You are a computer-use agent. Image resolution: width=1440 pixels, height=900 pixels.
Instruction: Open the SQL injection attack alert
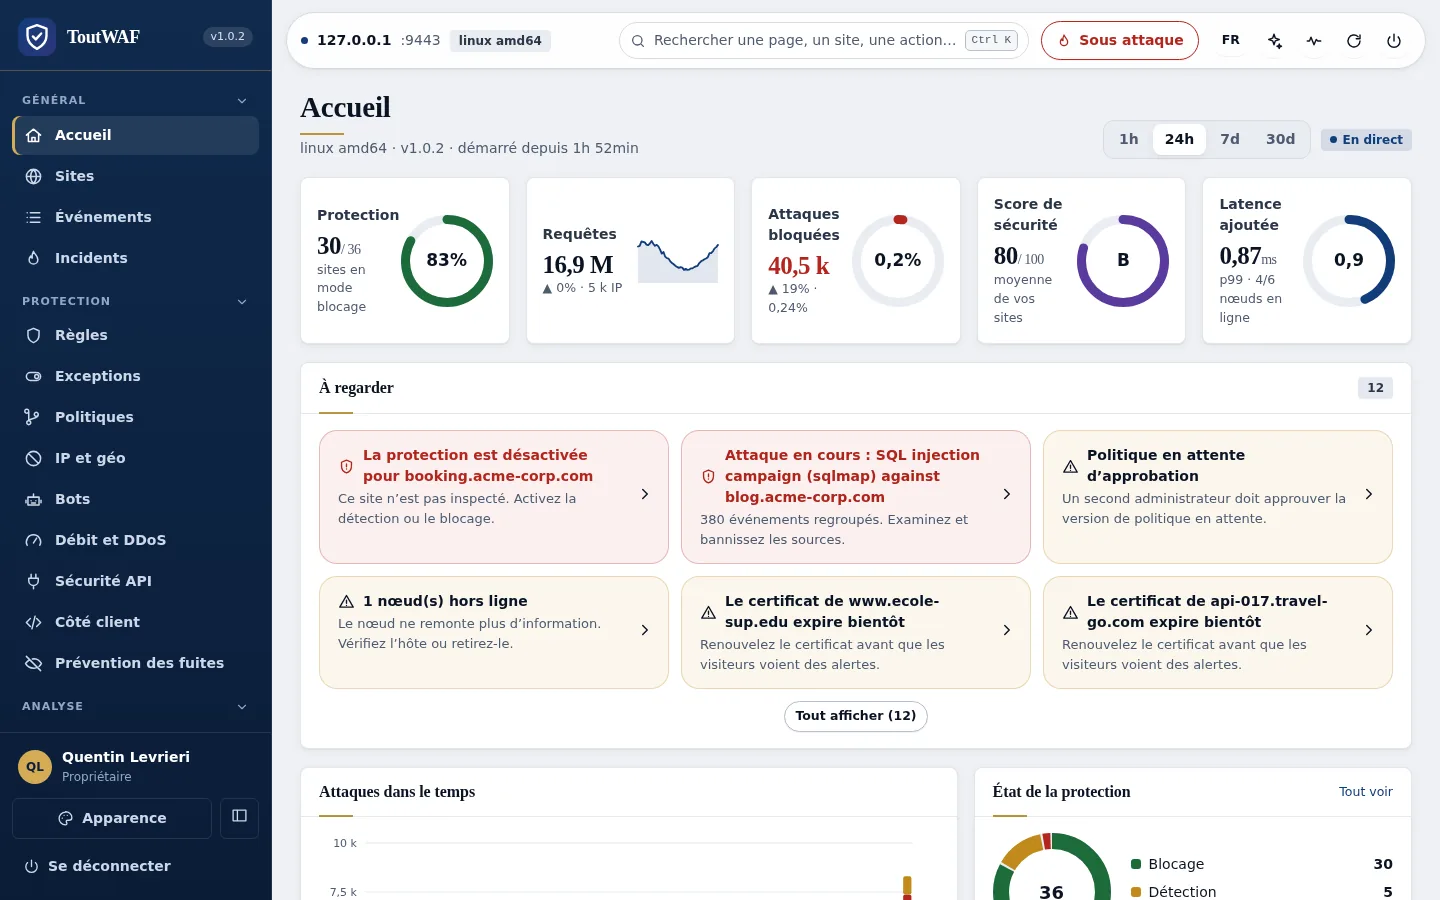click(x=856, y=497)
